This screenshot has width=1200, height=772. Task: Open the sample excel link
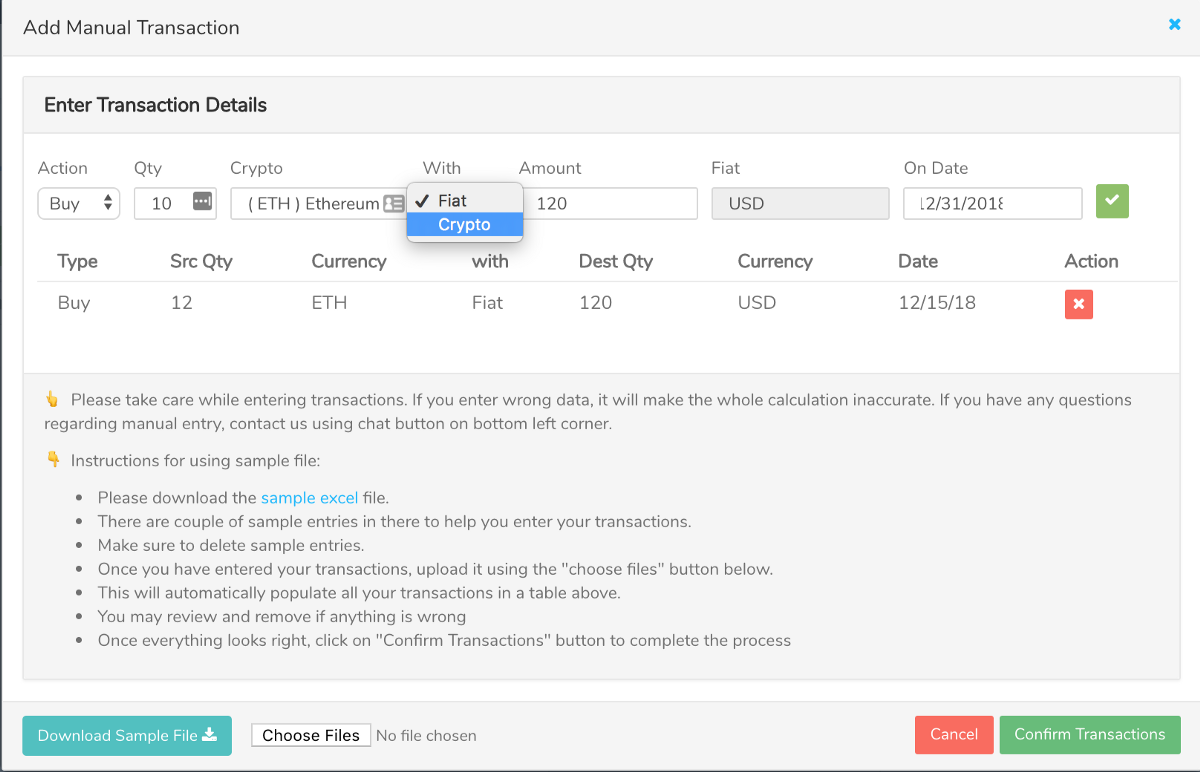[309, 497]
